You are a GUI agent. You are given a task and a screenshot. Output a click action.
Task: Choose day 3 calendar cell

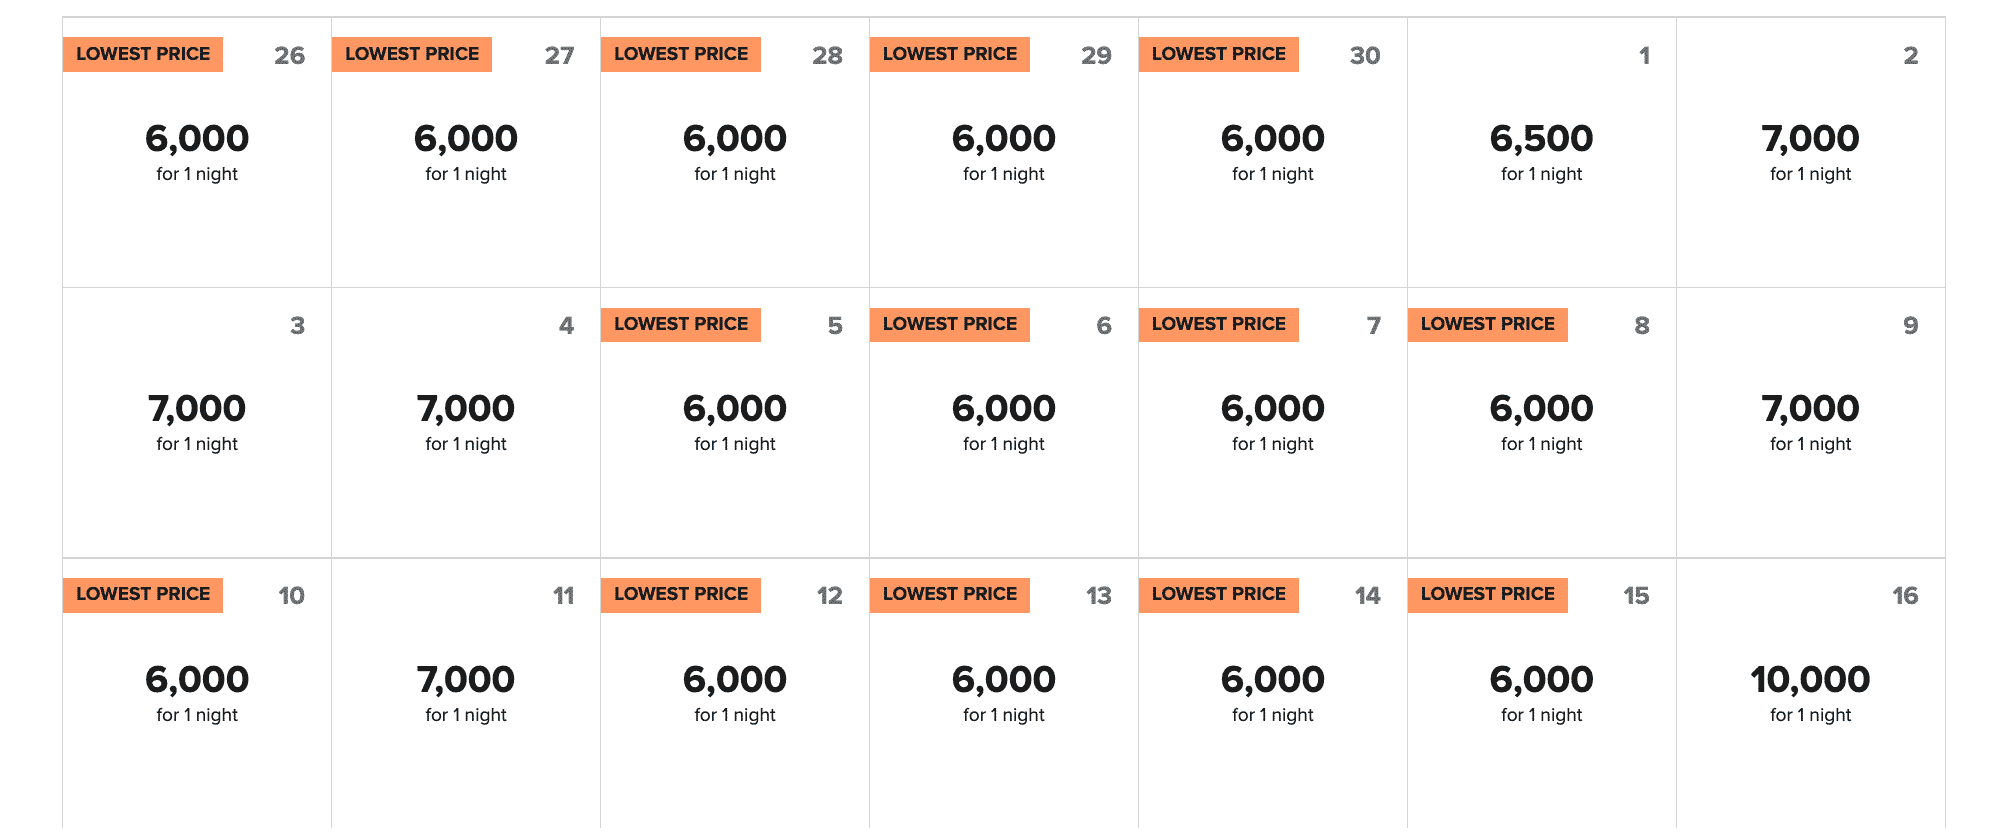pos(197,422)
